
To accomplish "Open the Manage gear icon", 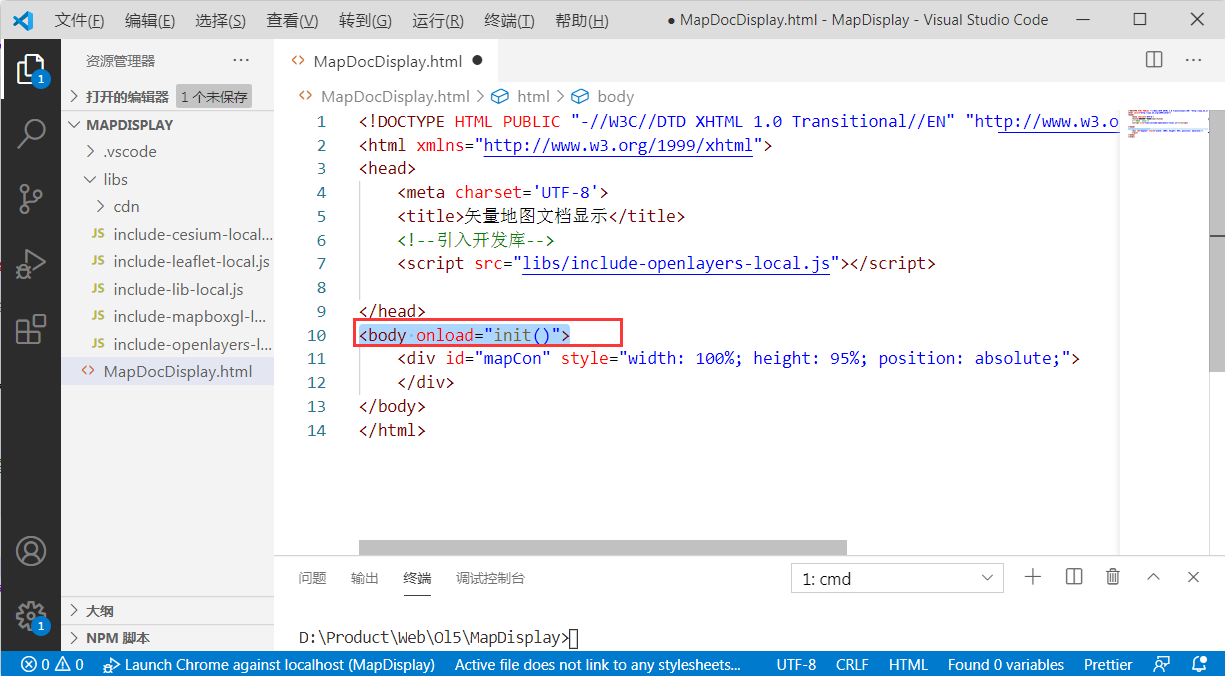I will pyautogui.click(x=31, y=615).
